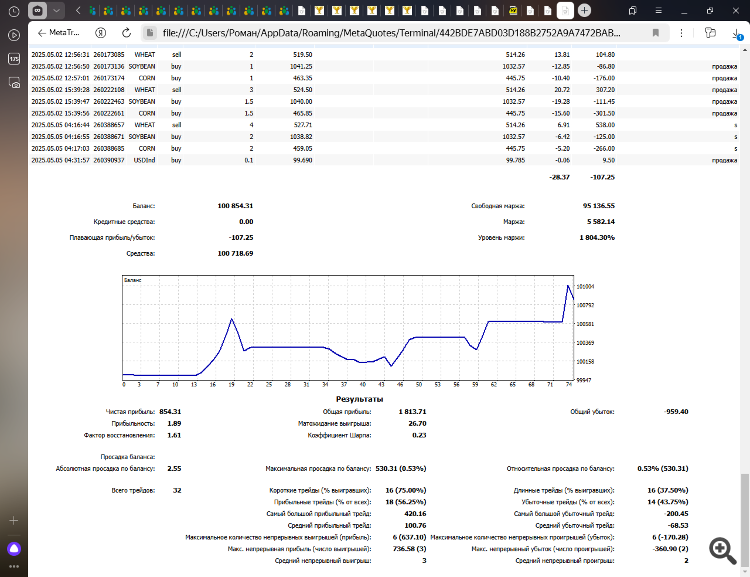The width and height of the screenshot is (750, 577).
Task: Select gross loss value -959.40
Action: (x=676, y=411)
